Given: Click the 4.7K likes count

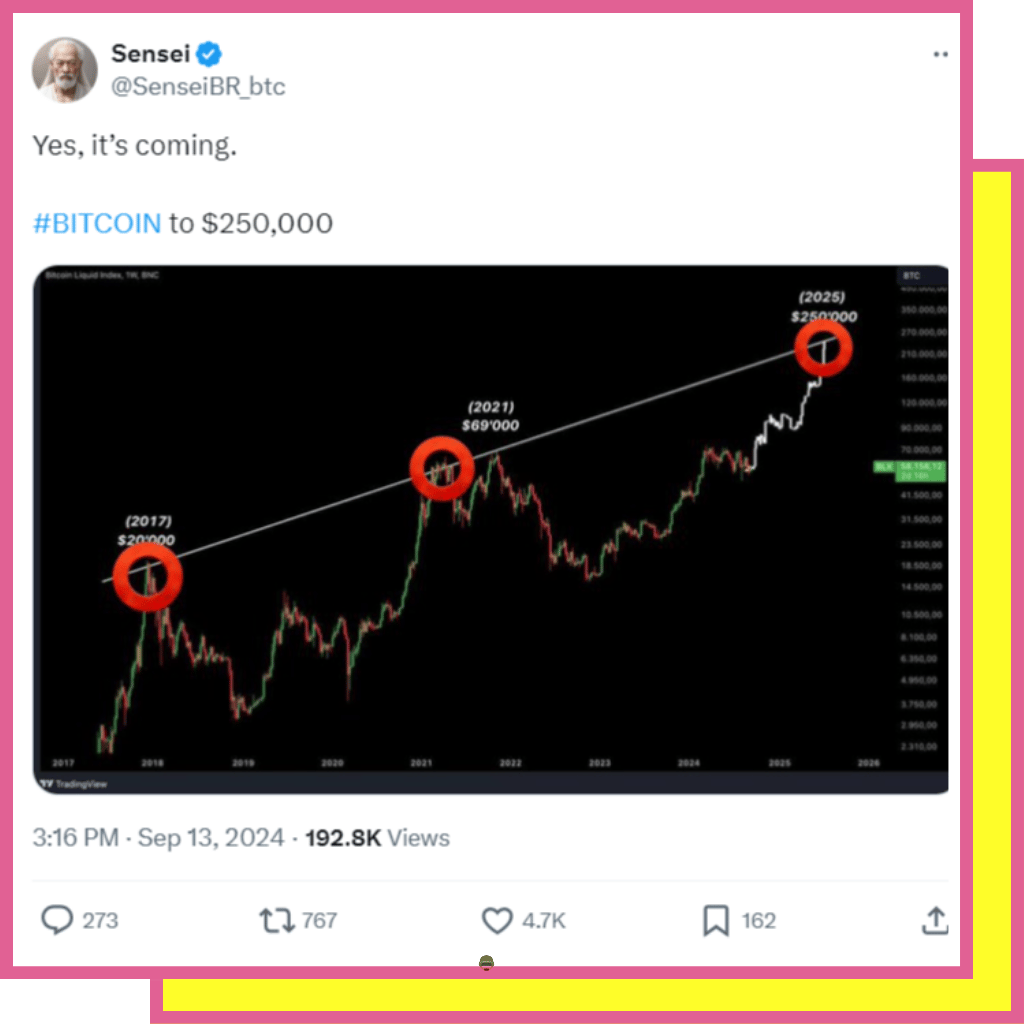Looking at the screenshot, I should point(544,921).
